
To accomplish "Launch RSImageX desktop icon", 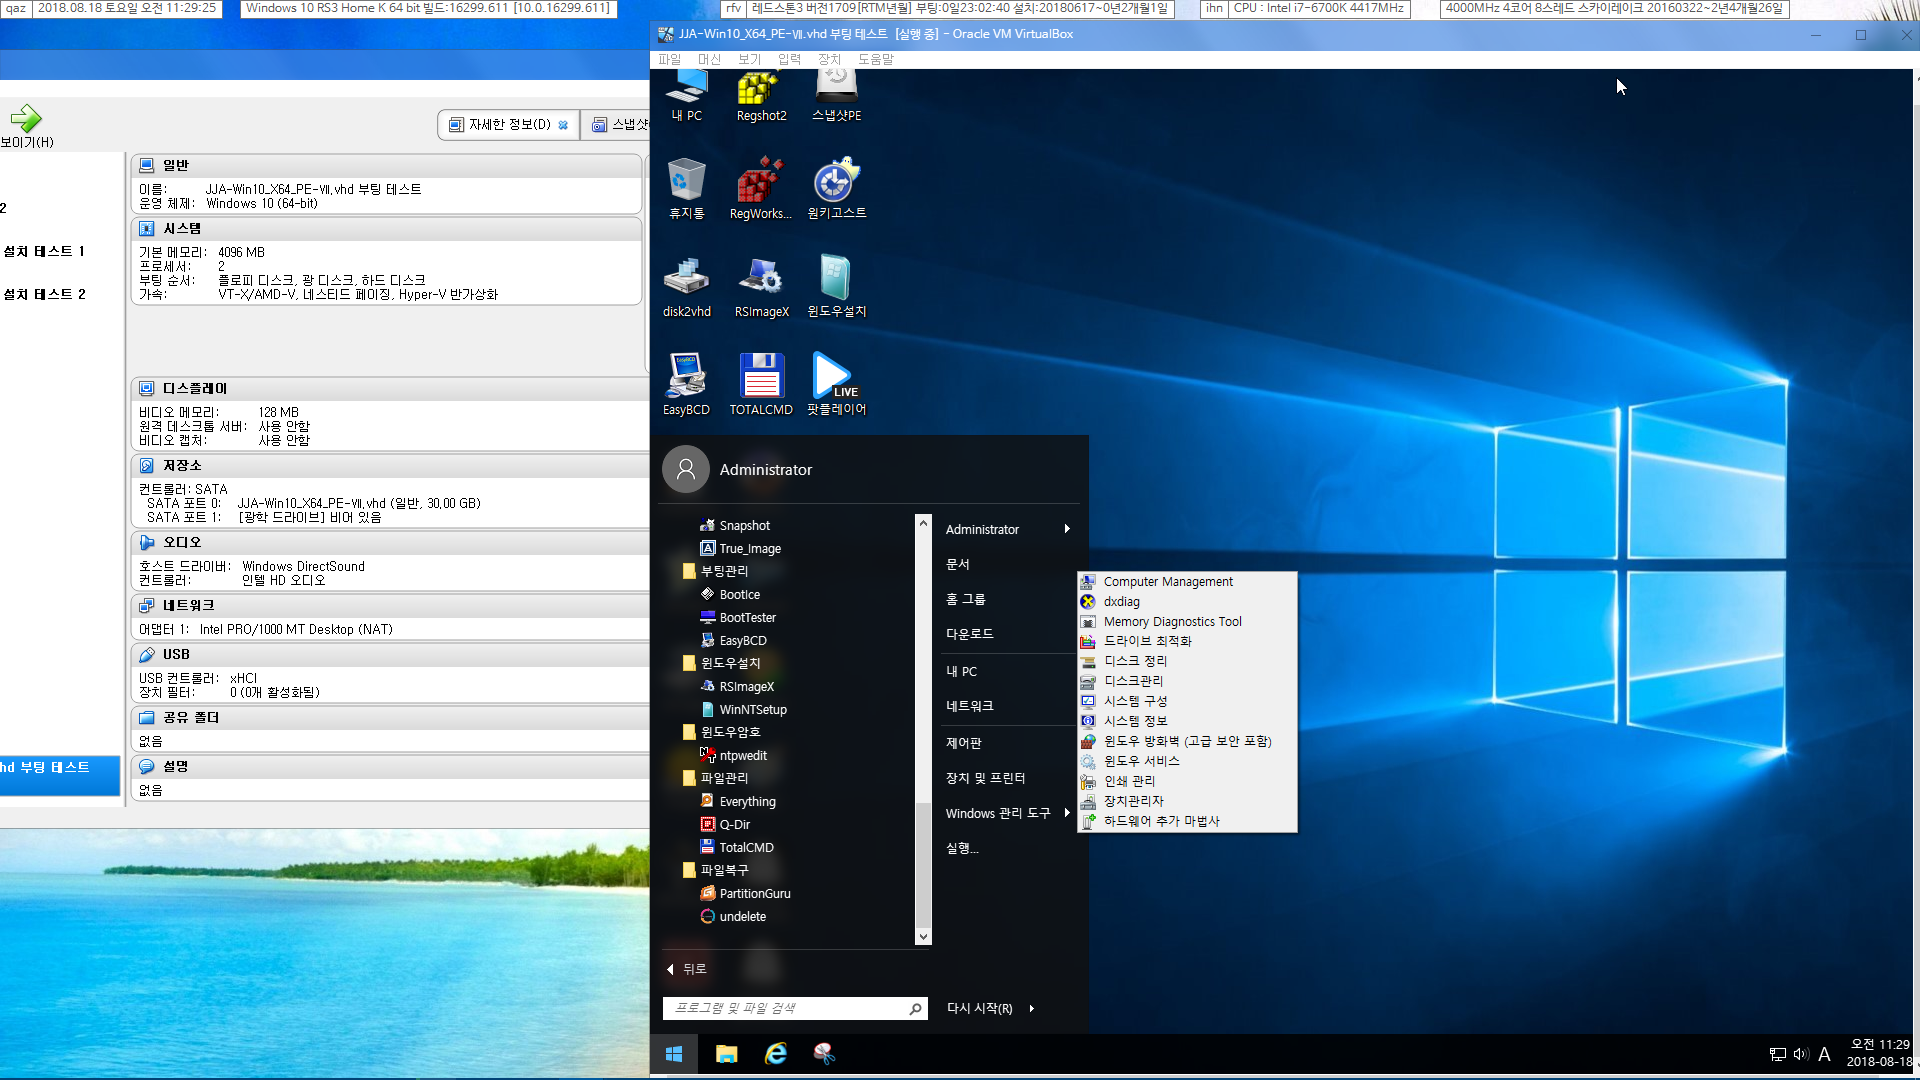I will 761,287.
